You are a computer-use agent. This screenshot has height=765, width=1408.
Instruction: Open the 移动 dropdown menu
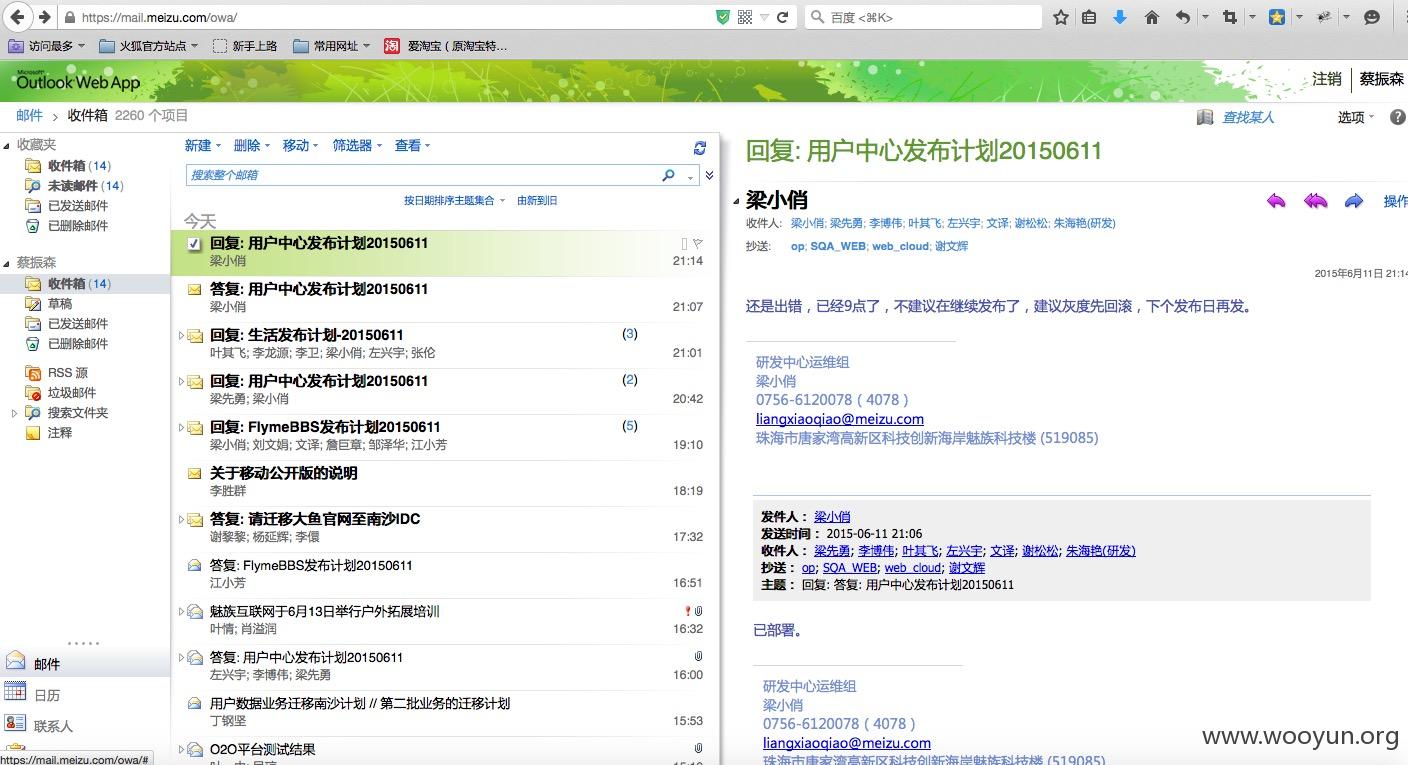click(301, 146)
